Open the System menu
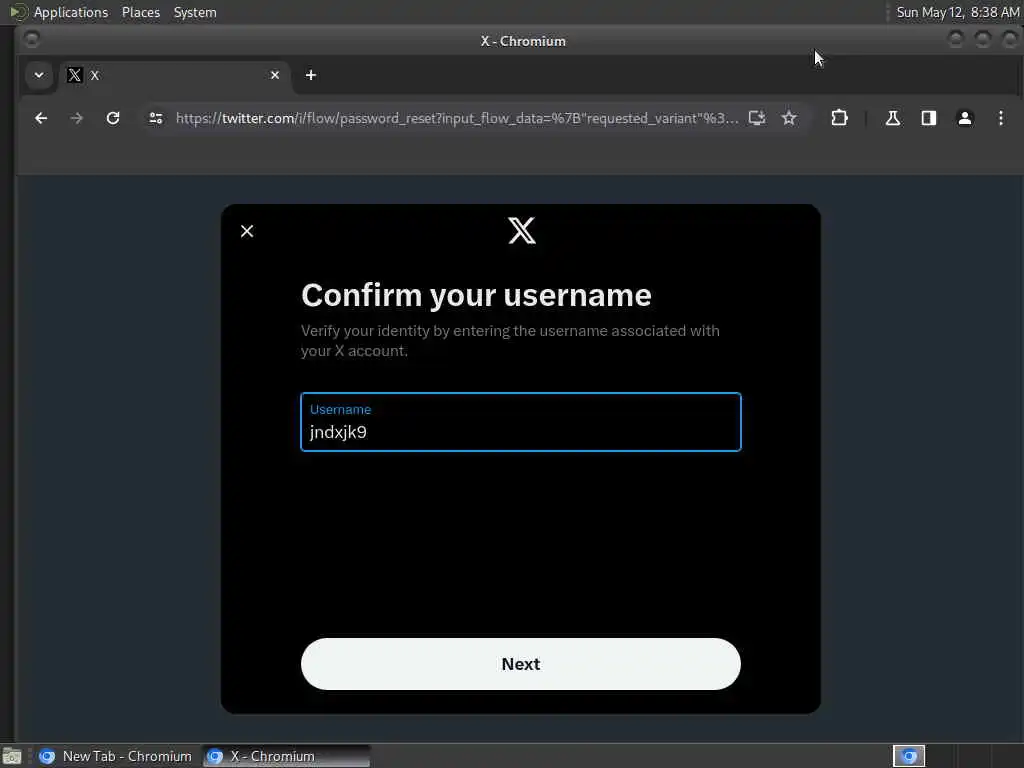Image resolution: width=1024 pixels, height=768 pixels. click(x=195, y=12)
